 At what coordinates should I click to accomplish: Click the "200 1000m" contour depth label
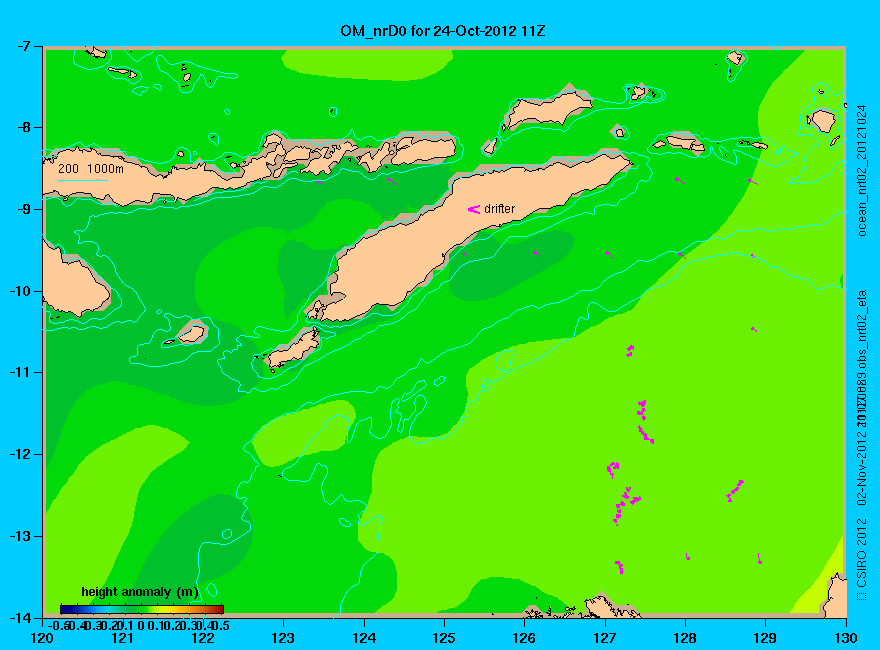pyautogui.click(x=91, y=168)
